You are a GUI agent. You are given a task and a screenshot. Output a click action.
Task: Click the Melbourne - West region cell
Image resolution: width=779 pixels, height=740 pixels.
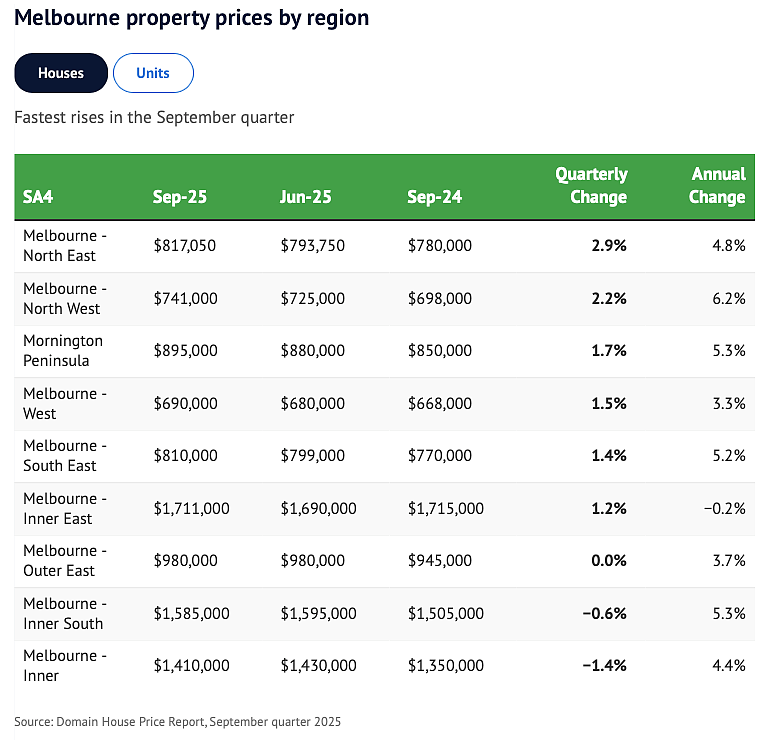click(x=65, y=404)
